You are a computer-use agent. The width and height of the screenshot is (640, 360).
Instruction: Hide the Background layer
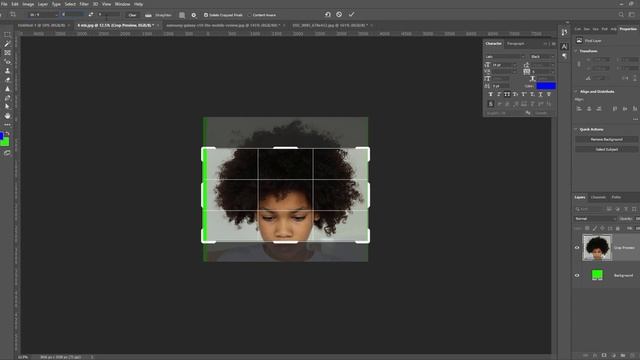coord(577,276)
